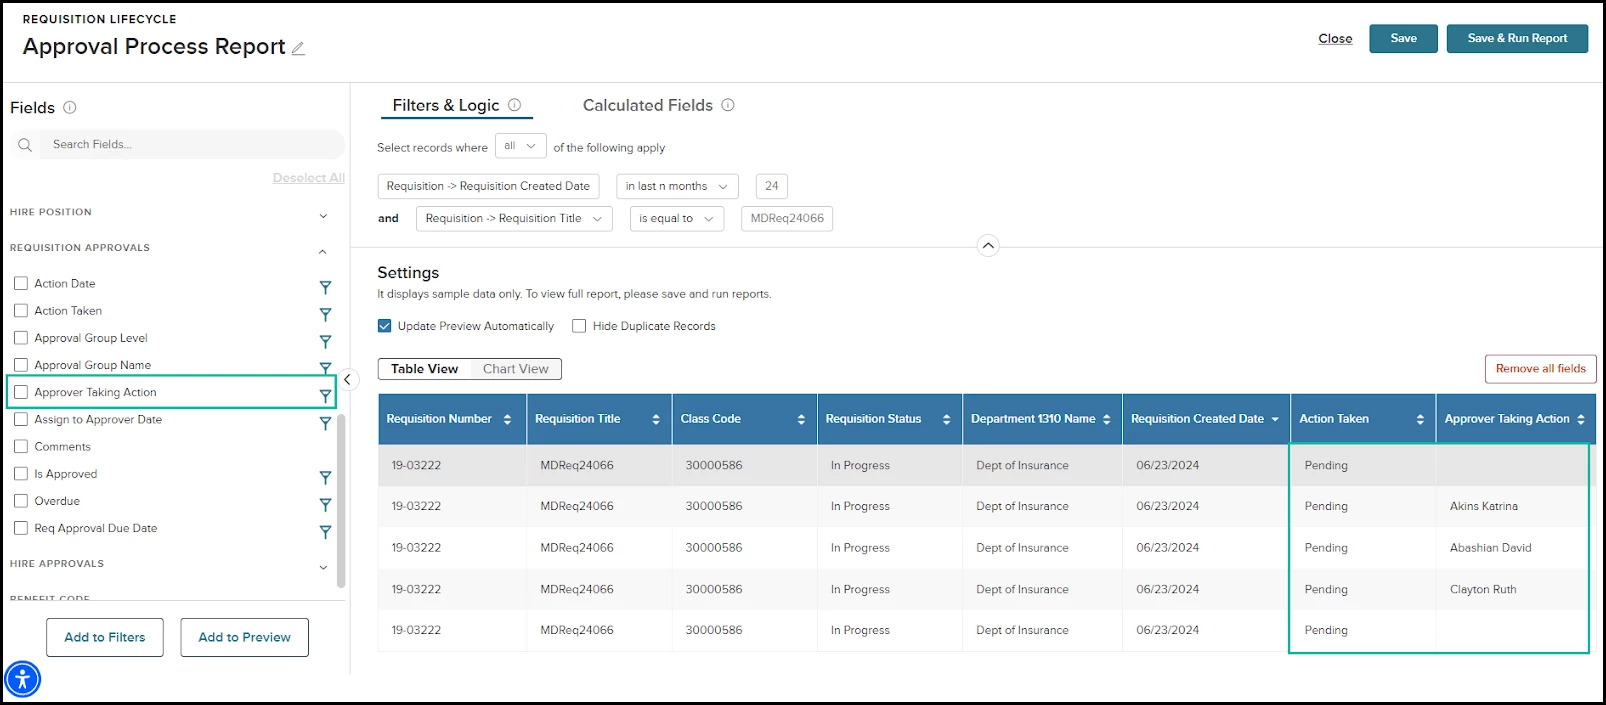Click the info icon next to Fields
The height and width of the screenshot is (705, 1606).
click(70, 107)
